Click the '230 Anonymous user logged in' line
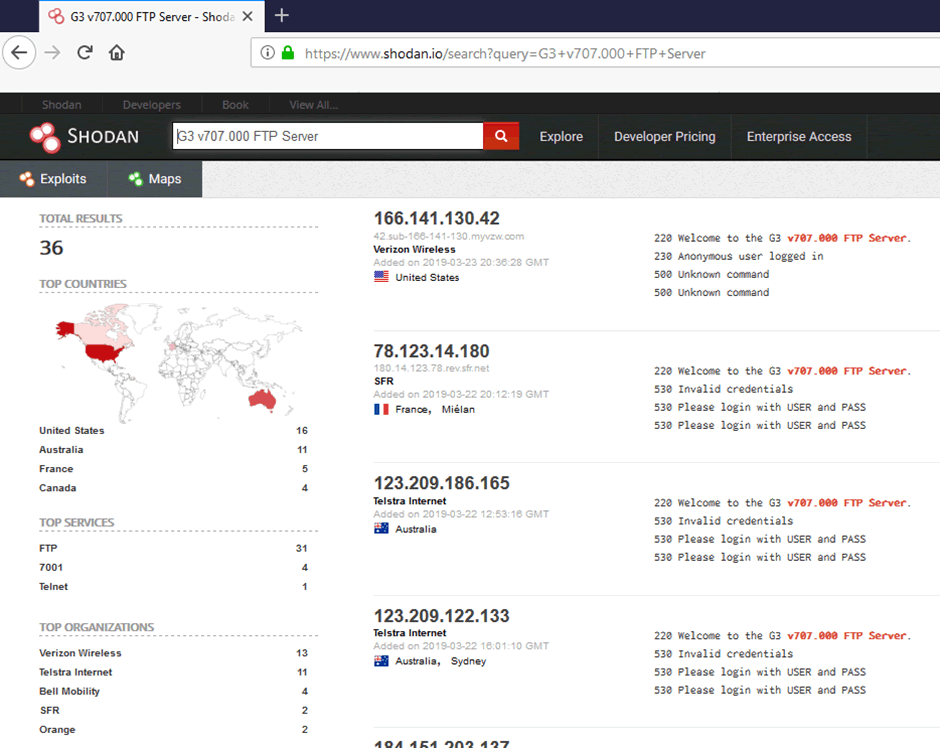 coord(739,256)
